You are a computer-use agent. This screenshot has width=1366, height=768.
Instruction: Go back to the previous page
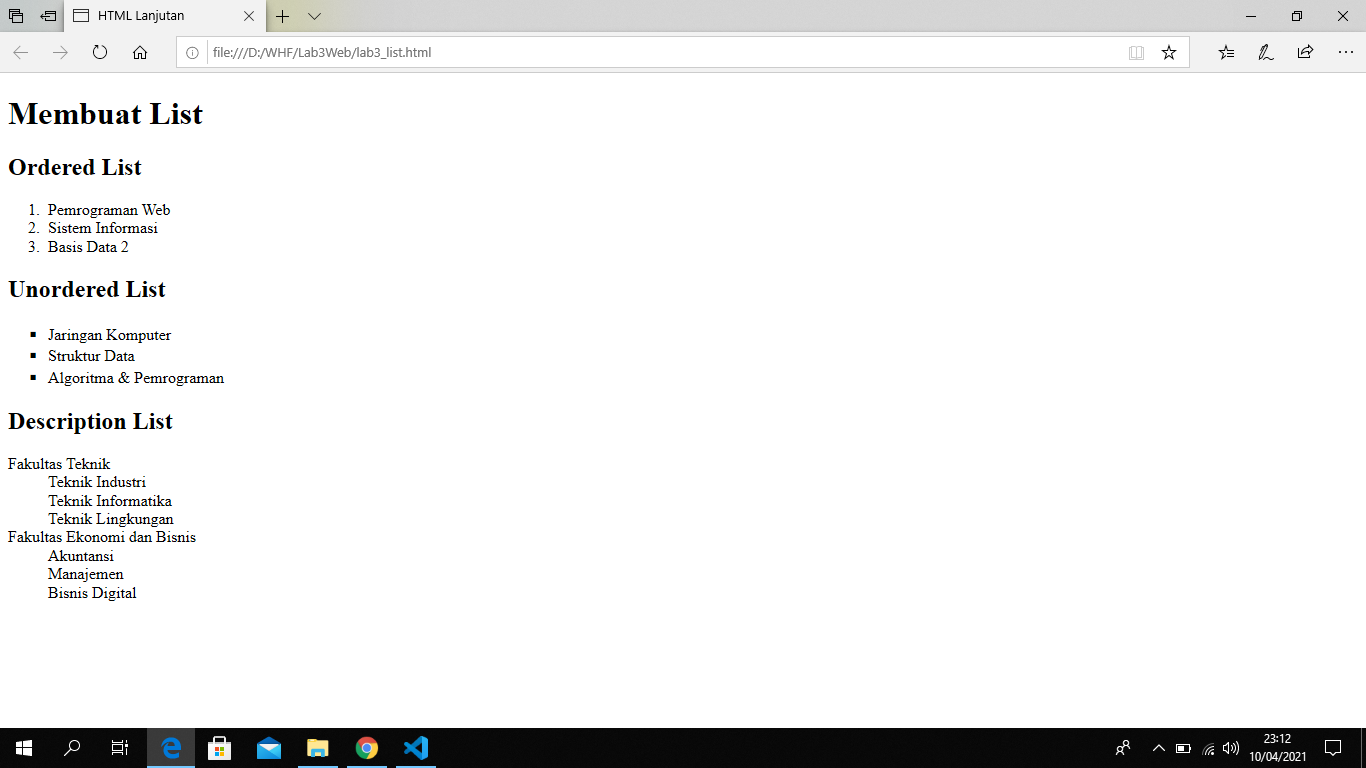(x=20, y=53)
